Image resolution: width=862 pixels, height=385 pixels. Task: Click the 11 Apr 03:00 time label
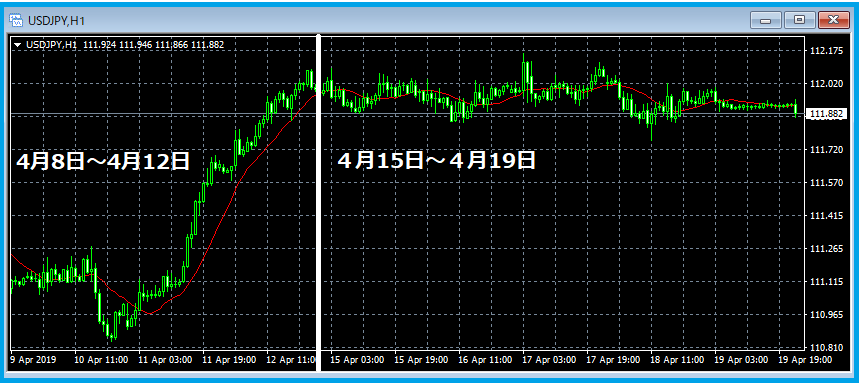pos(165,360)
